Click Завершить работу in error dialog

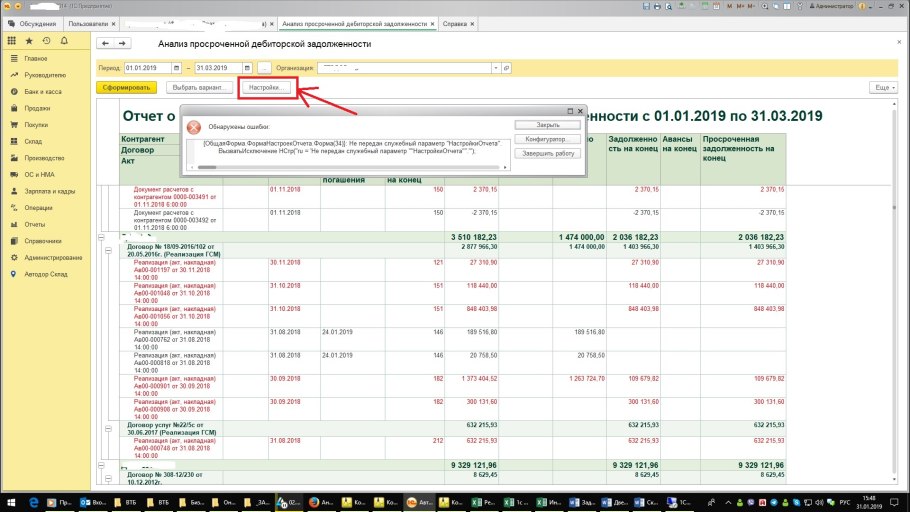pos(546,152)
